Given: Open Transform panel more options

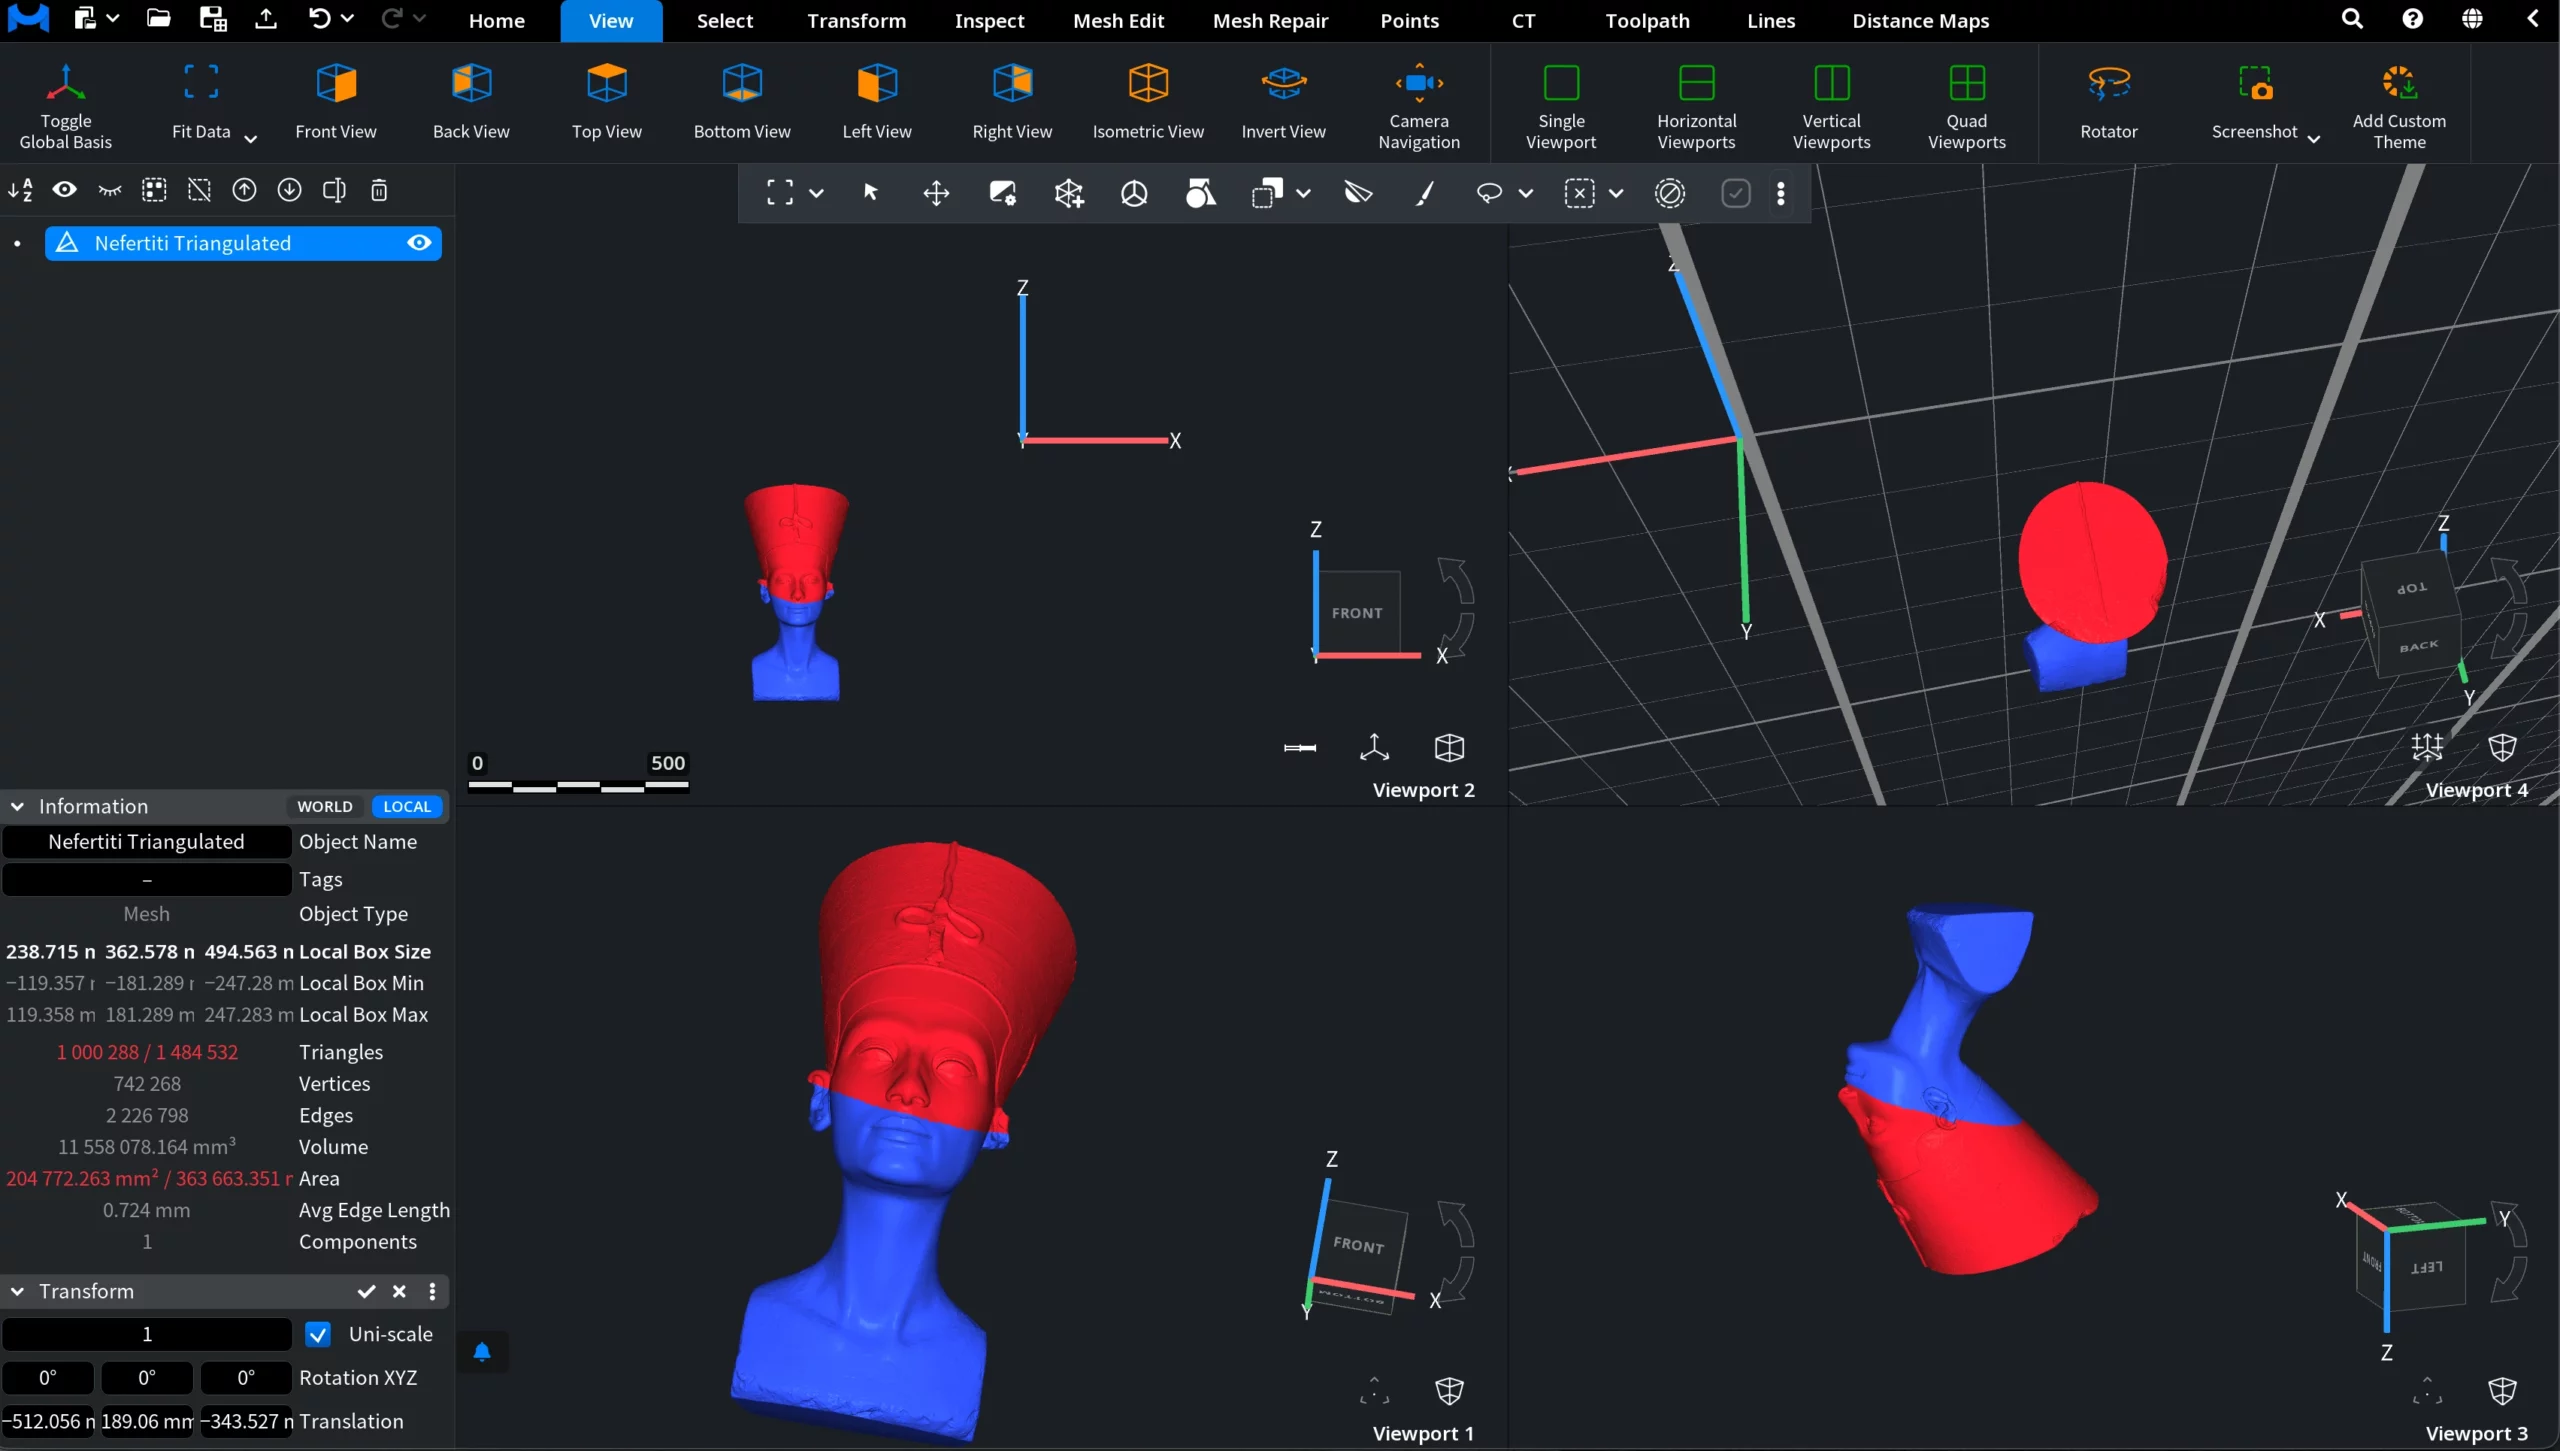Looking at the screenshot, I should (432, 1291).
